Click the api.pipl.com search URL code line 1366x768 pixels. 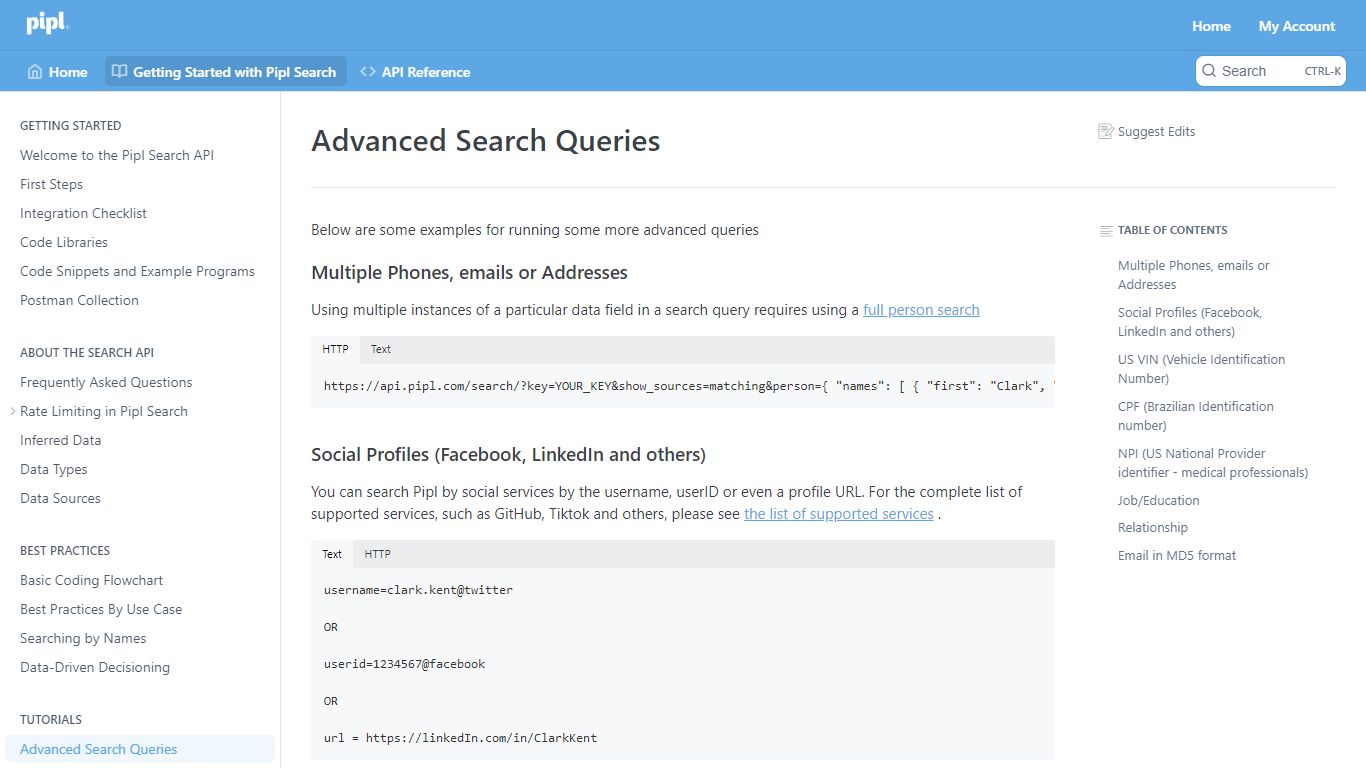[x=689, y=386]
